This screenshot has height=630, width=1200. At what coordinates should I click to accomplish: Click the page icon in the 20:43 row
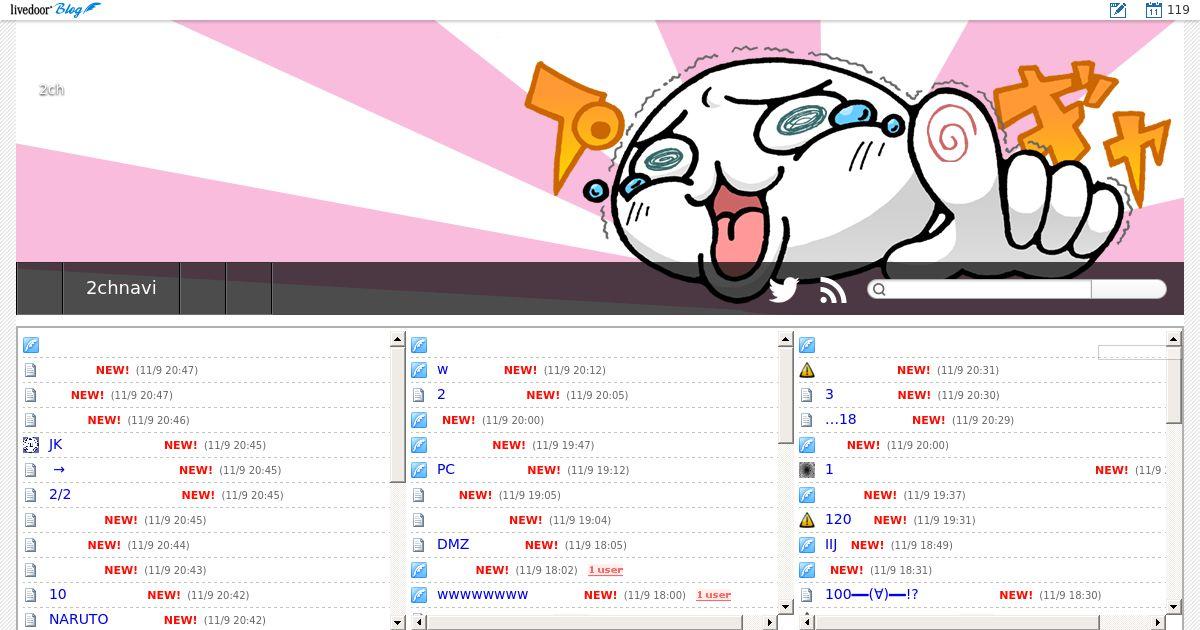pyautogui.click(x=30, y=570)
